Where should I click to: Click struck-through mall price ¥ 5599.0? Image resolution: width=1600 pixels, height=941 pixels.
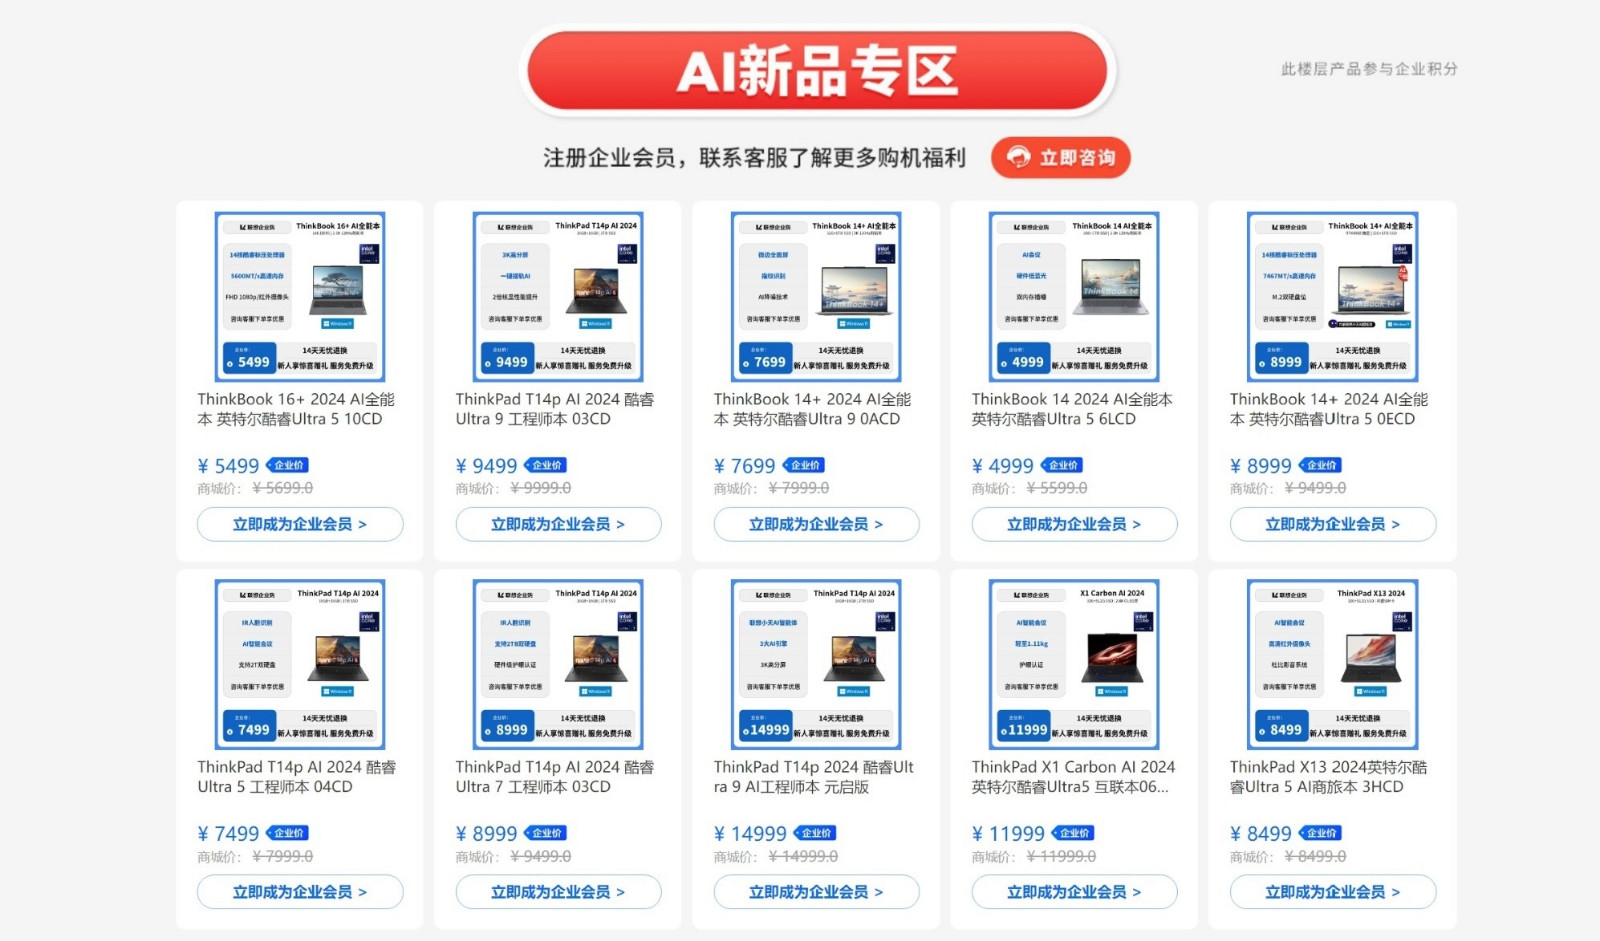(1057, 488)
